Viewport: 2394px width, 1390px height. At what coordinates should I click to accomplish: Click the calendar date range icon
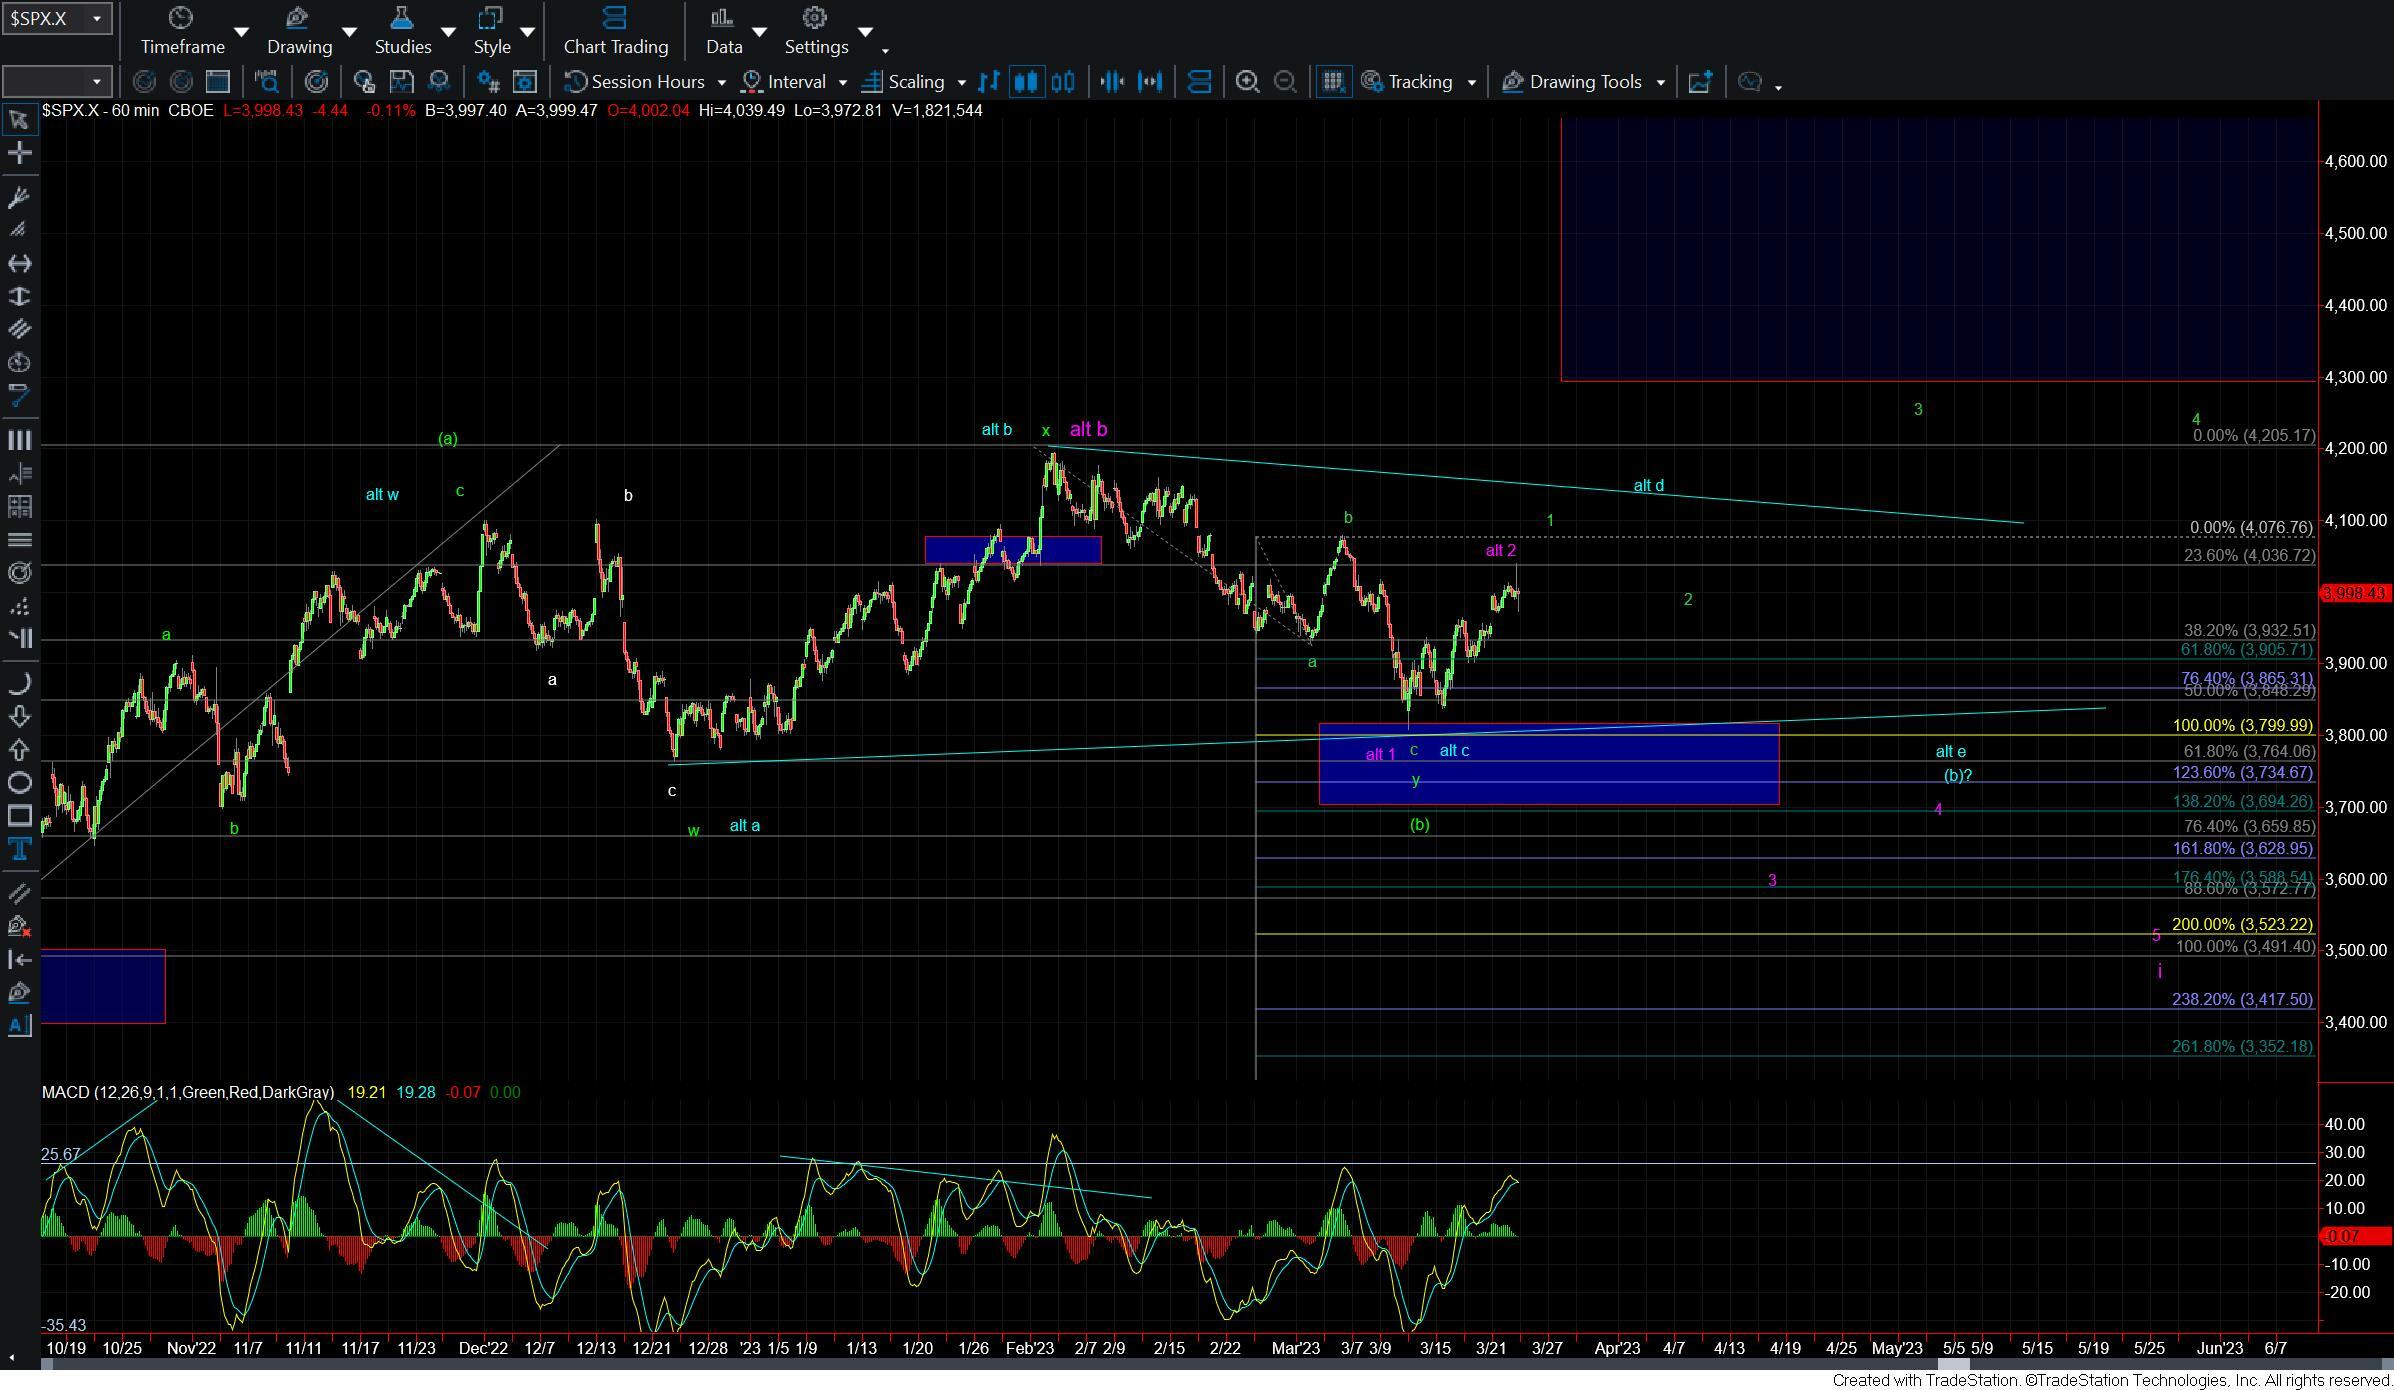pyautogui.click(x=217, y=82)
